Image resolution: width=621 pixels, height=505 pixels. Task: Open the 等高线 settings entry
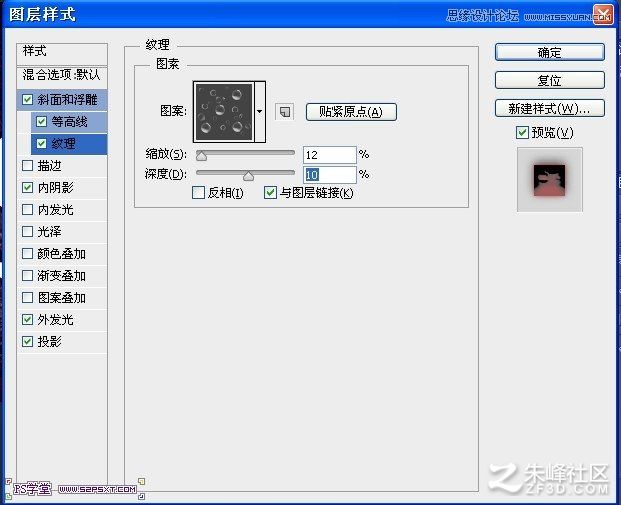69,122
